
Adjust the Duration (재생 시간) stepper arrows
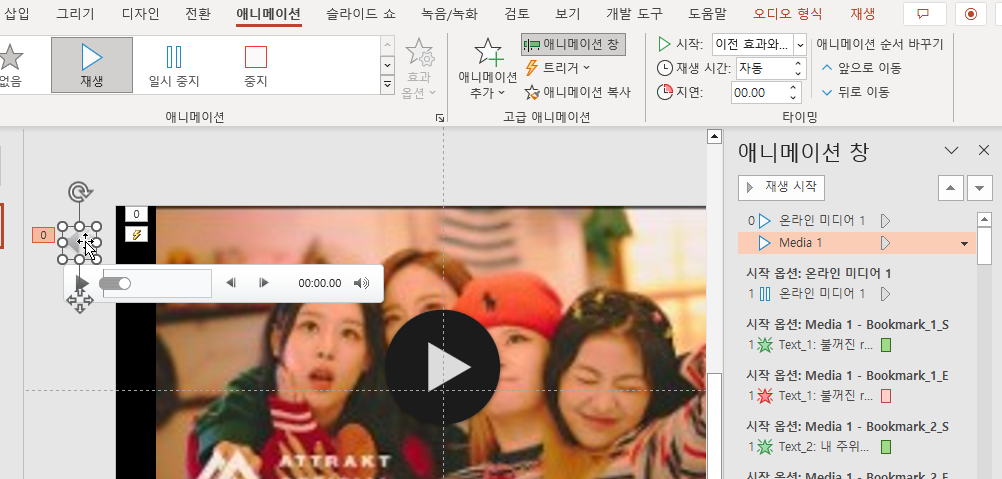pos(798,68)
